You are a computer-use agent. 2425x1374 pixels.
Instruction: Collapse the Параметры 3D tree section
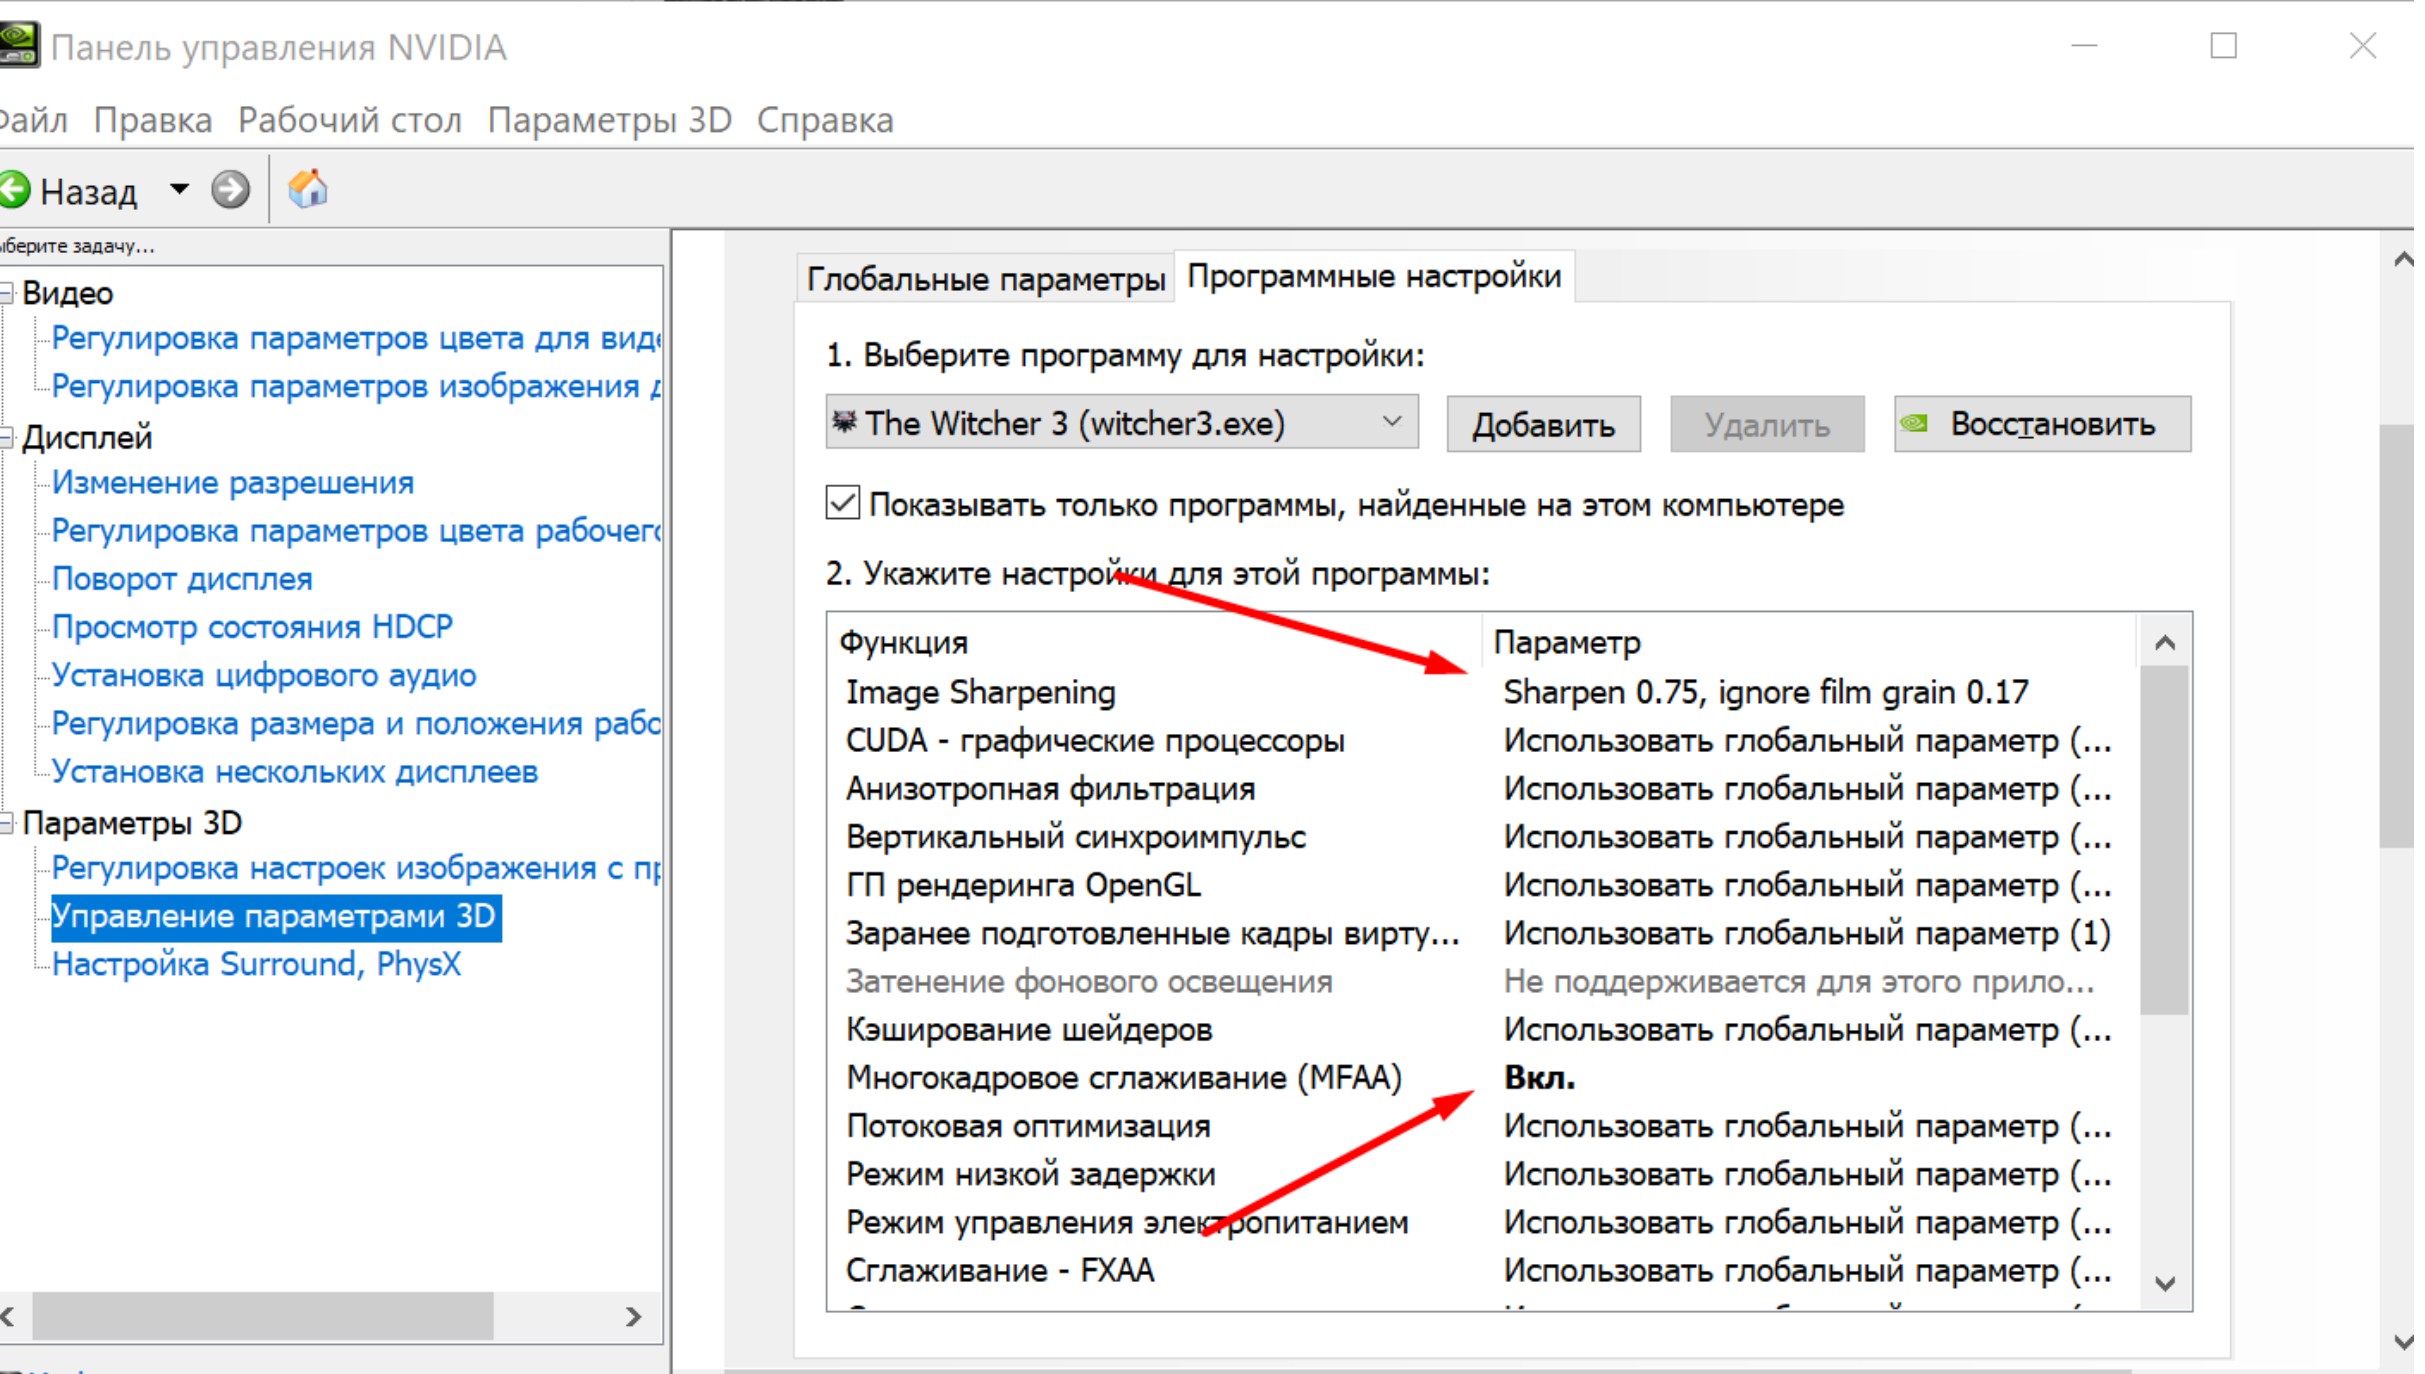click(6, 823)
